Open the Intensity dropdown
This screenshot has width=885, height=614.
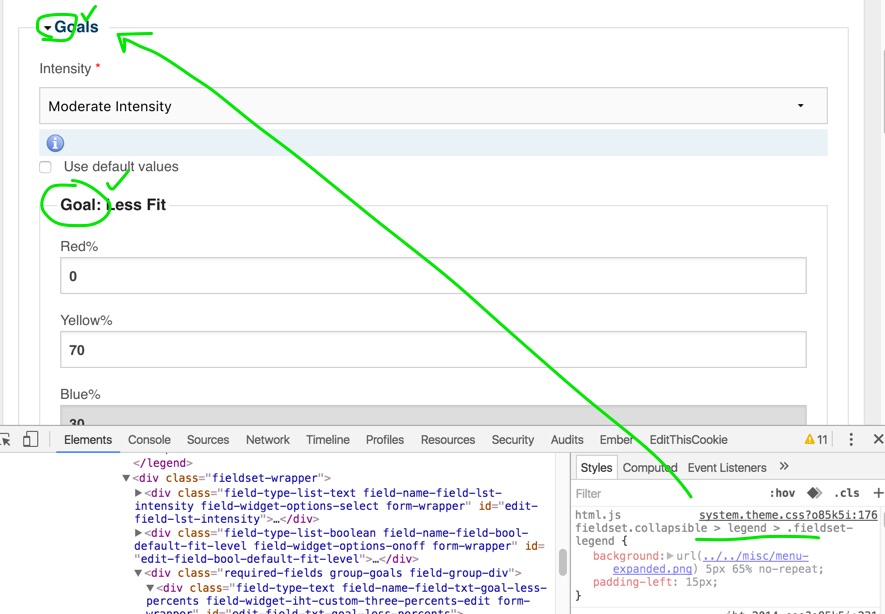433,106
